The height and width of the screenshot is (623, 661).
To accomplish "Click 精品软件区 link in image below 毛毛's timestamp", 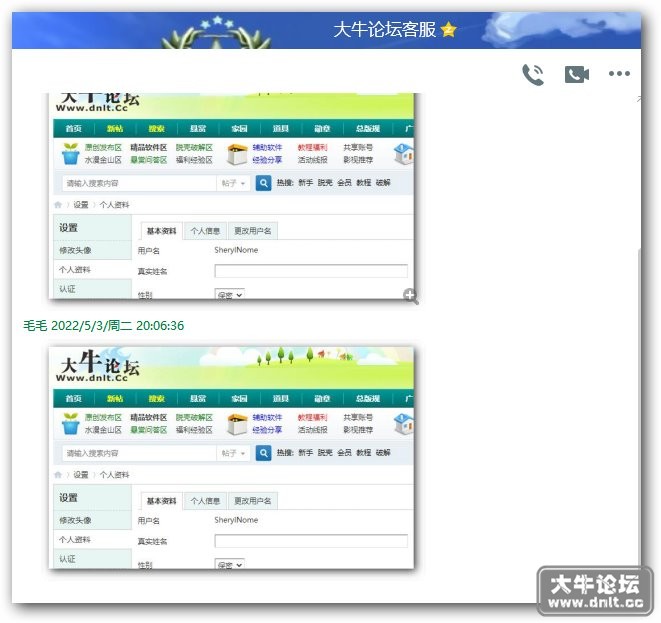I will pyautogui.click(x=148, y=417).
